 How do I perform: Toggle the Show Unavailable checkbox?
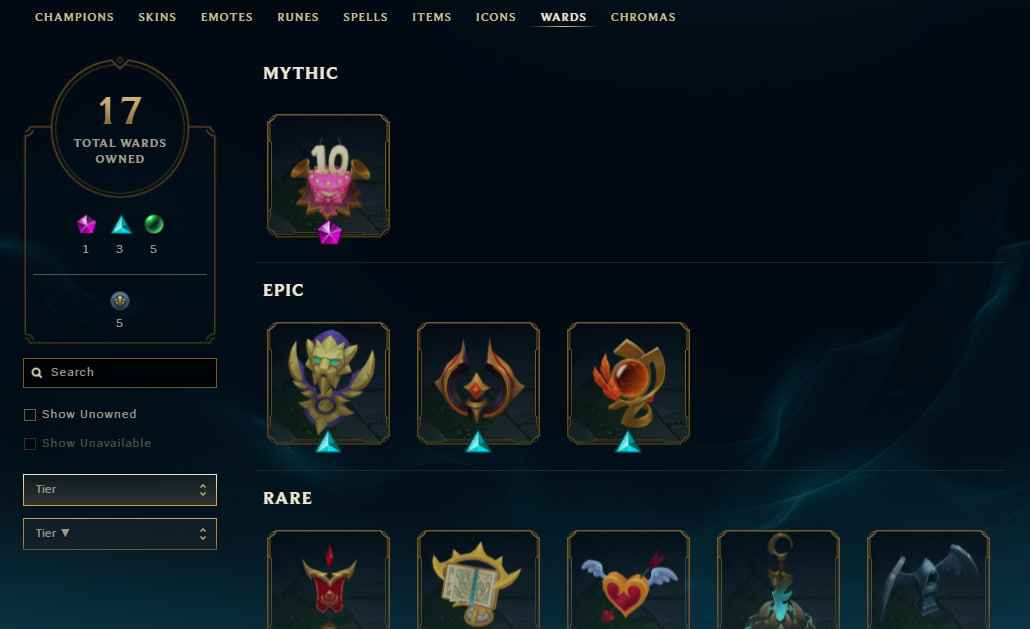pyautogui.click(x=30, y=444)
